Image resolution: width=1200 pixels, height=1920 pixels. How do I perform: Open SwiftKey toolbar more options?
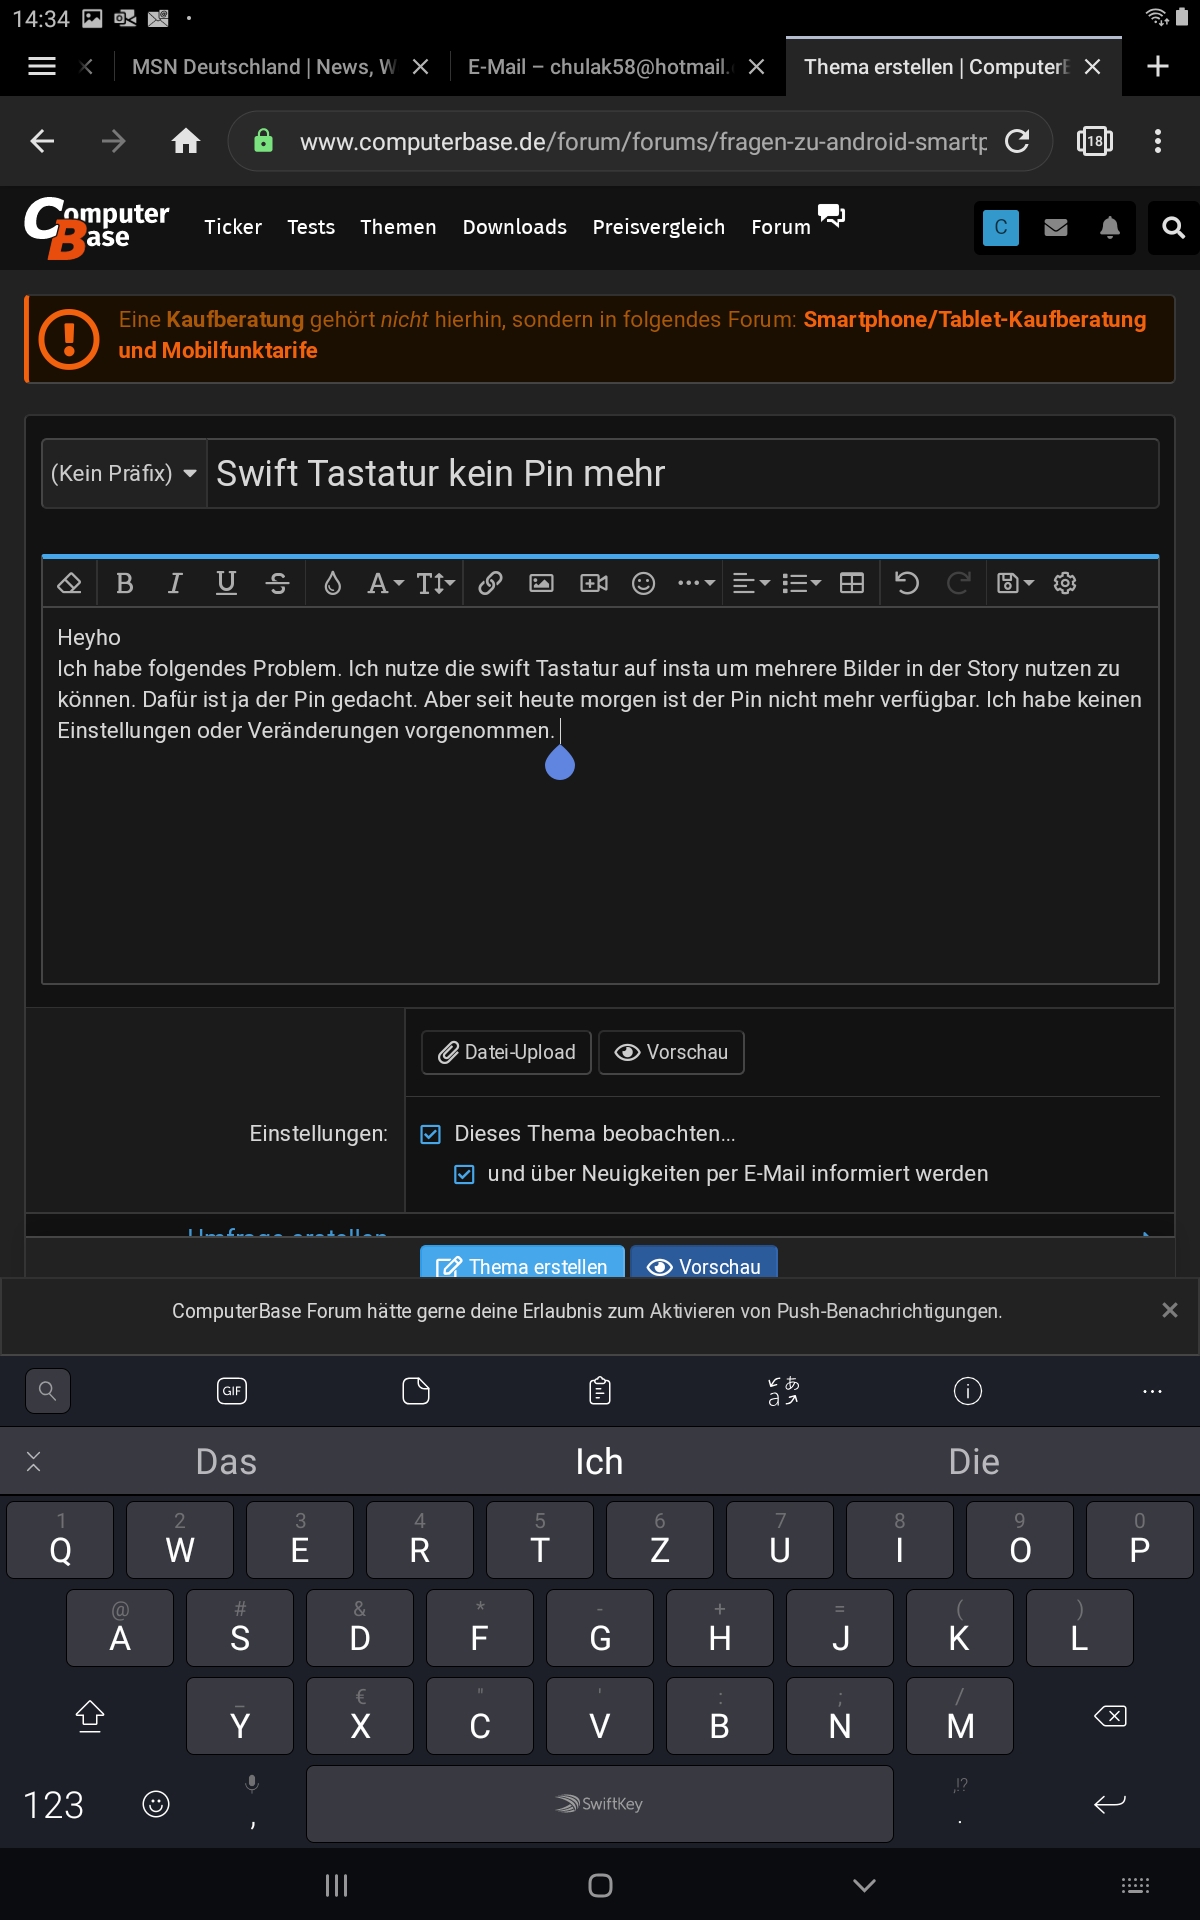[1152, 1391]
